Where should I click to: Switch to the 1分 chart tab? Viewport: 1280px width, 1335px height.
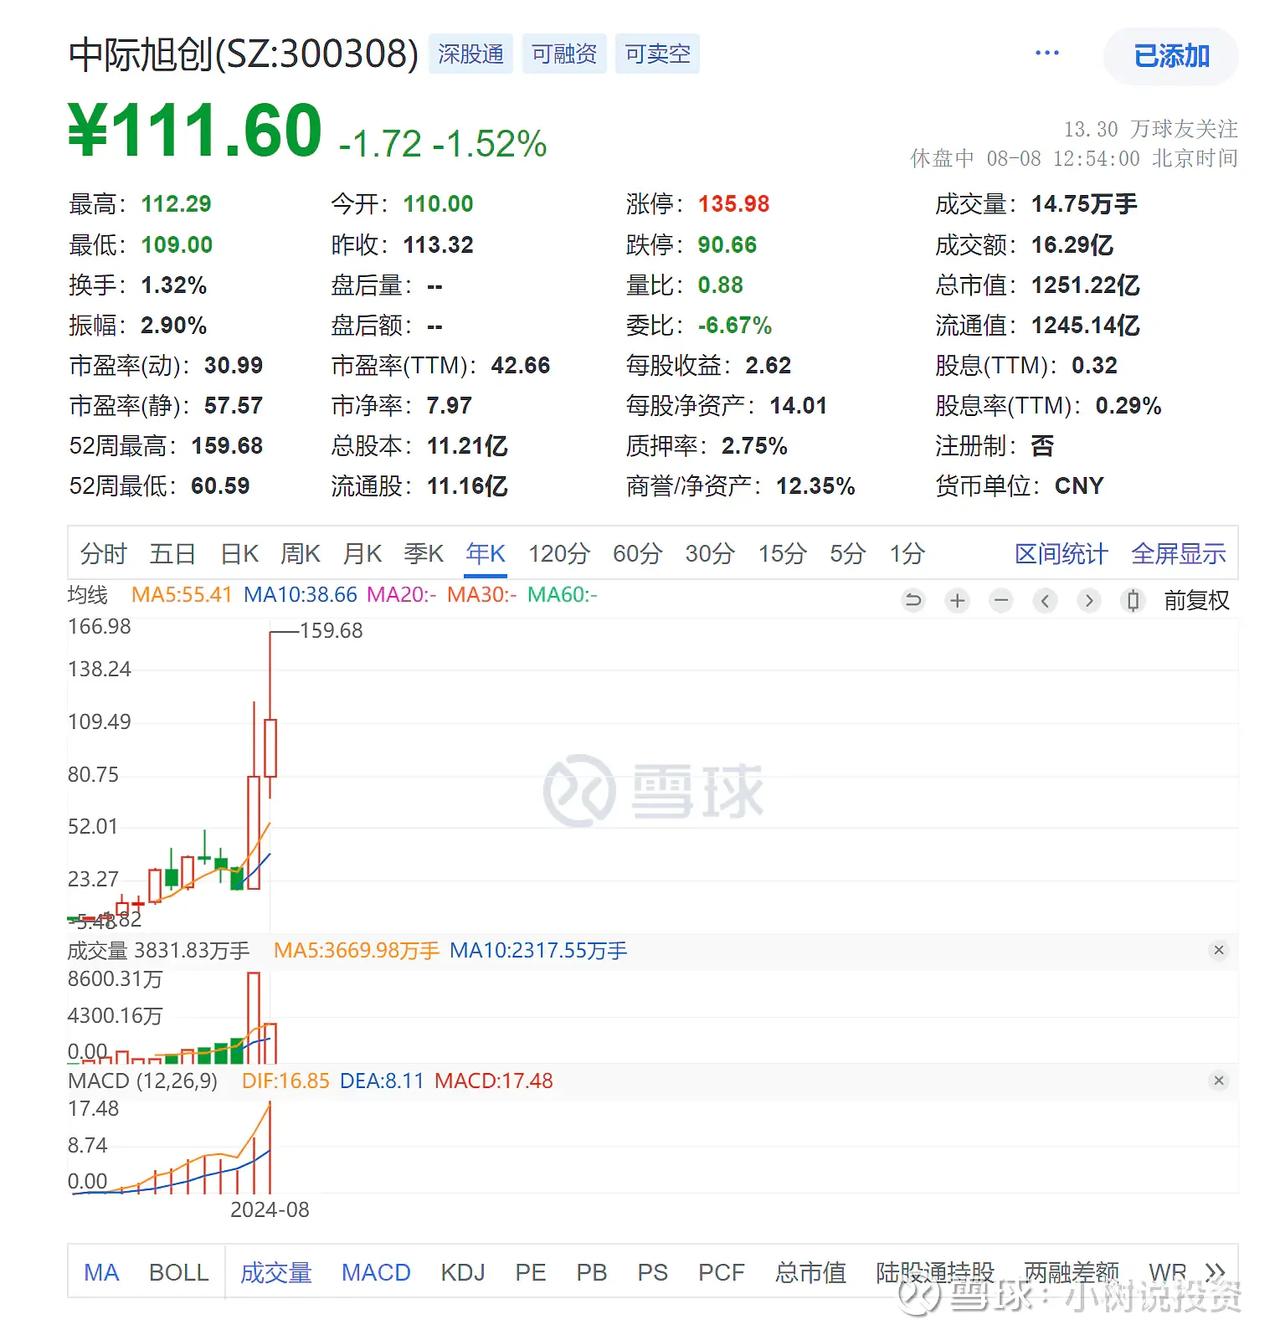[x=907, y=554]
